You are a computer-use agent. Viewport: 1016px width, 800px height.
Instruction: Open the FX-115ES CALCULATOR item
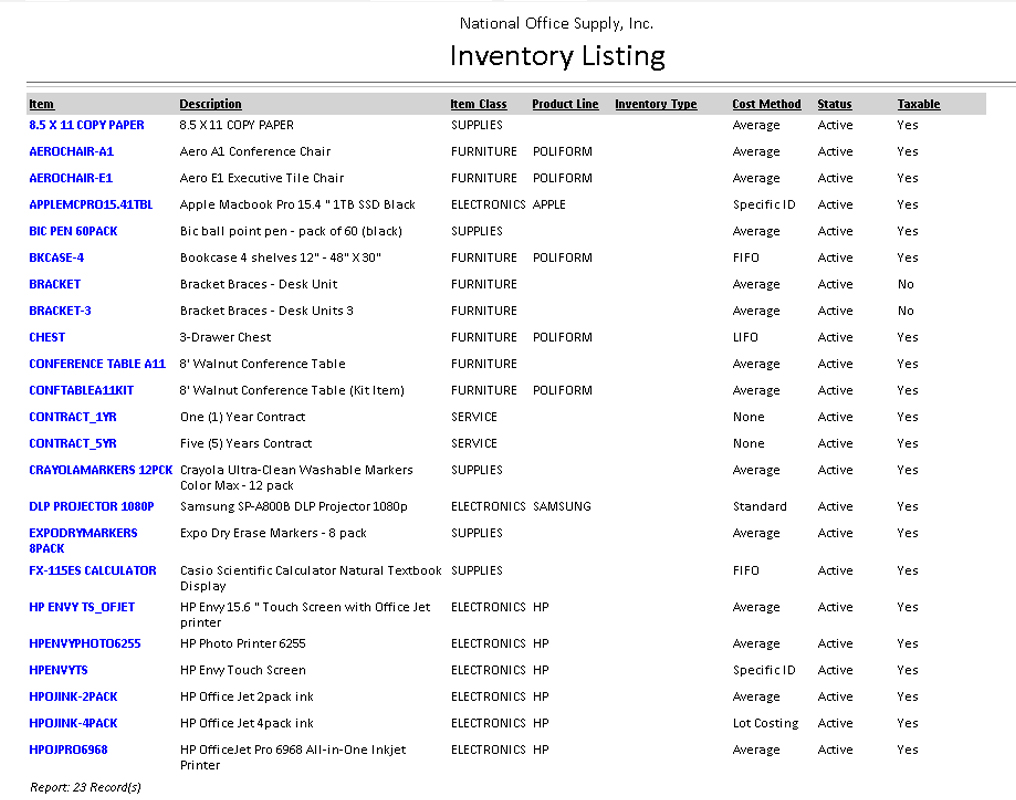pyautogui.click(x=93, y=571)
